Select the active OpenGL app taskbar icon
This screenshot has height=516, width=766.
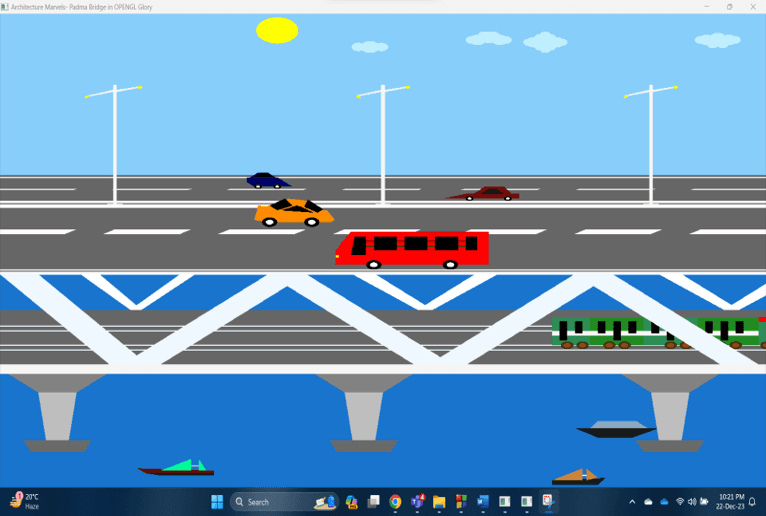tap(548, 502)
